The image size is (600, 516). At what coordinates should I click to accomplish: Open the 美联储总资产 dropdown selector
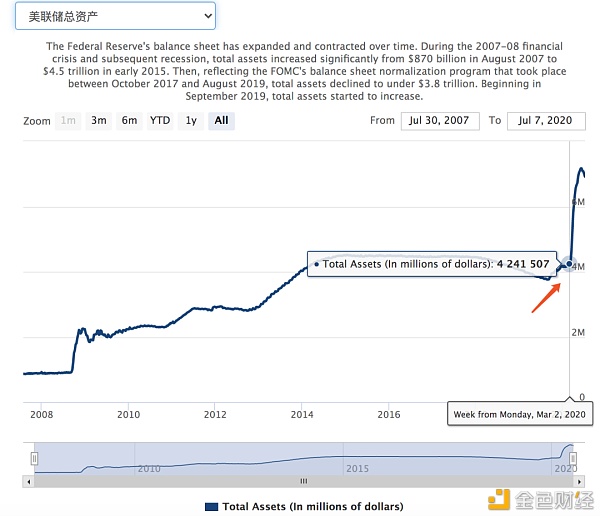click(x=115, y=16)
